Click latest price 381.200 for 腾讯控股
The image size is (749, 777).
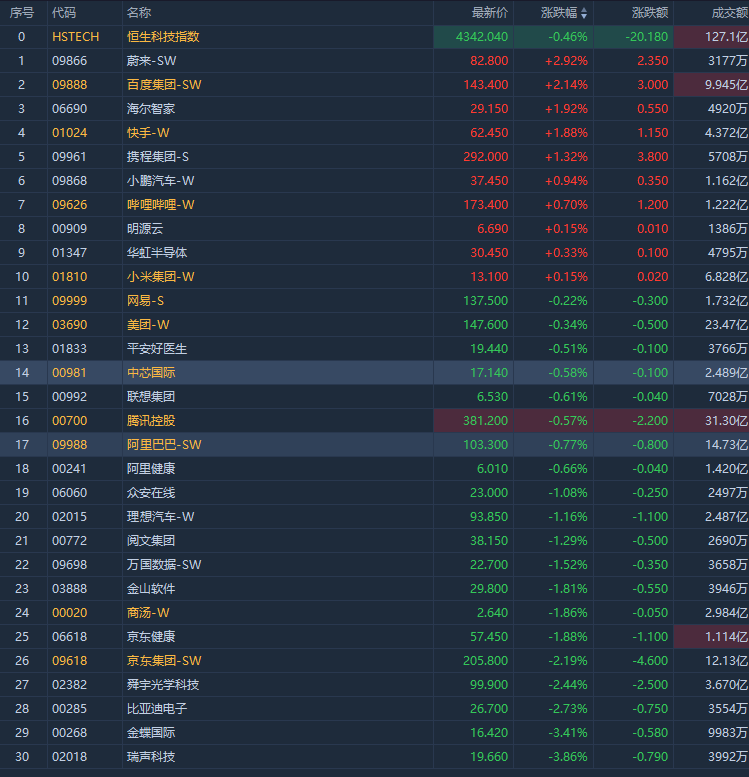pos(485,421)
